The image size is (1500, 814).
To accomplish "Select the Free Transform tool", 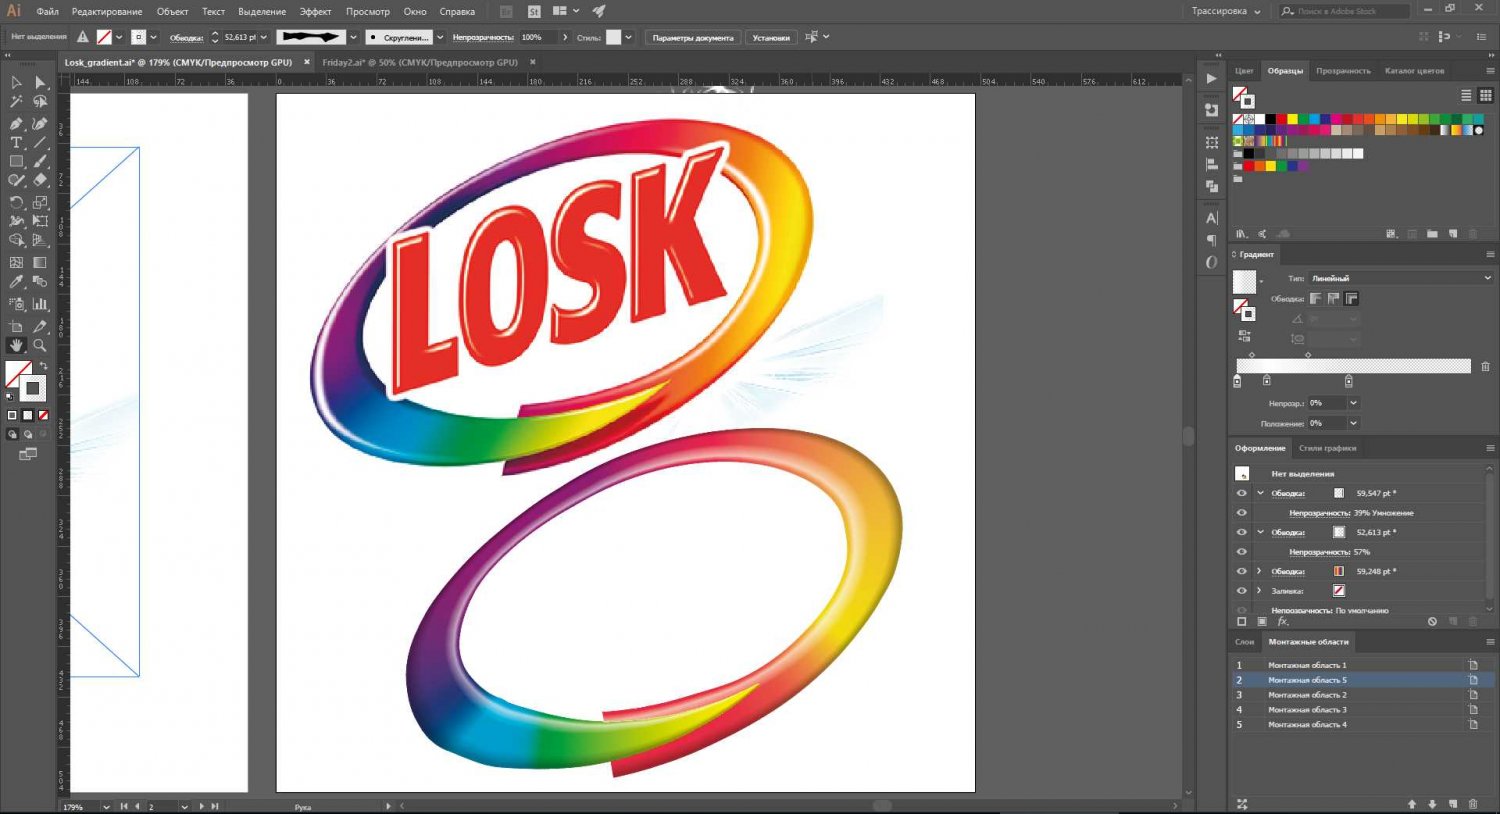I will [x=40, y=221].
